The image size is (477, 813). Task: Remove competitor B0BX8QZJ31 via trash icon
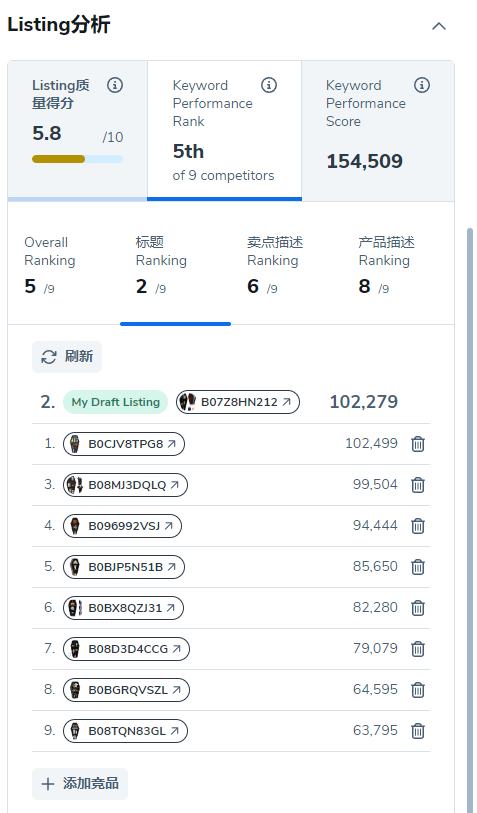click(x=418, y=608)
